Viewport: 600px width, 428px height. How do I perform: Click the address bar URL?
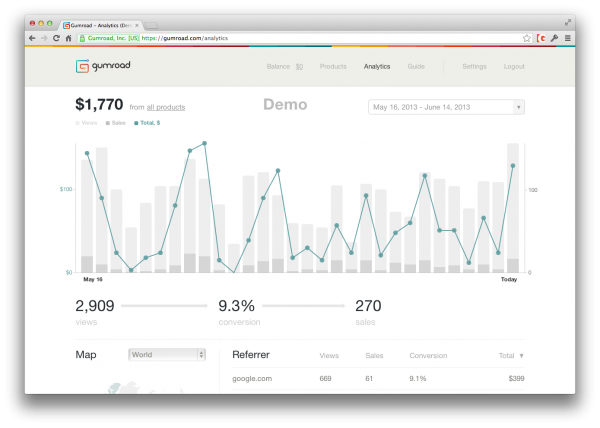184,38
